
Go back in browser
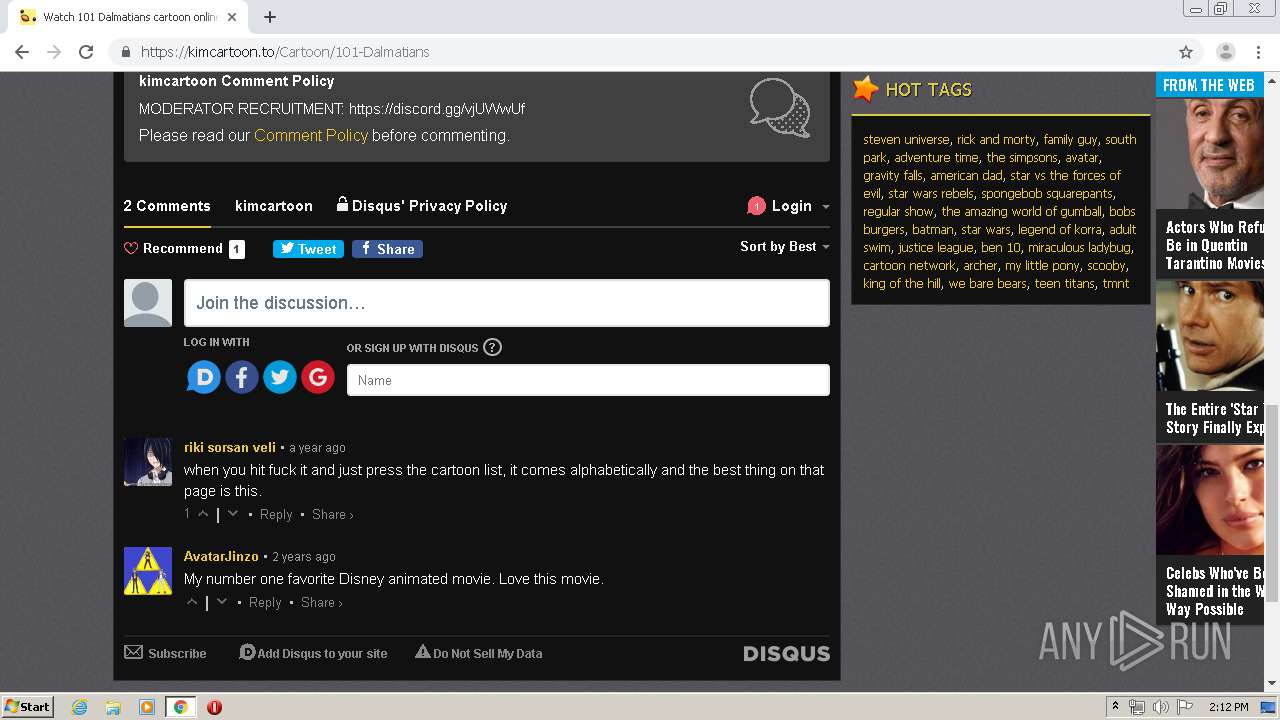pyautogui.click(x=22, y=52)
